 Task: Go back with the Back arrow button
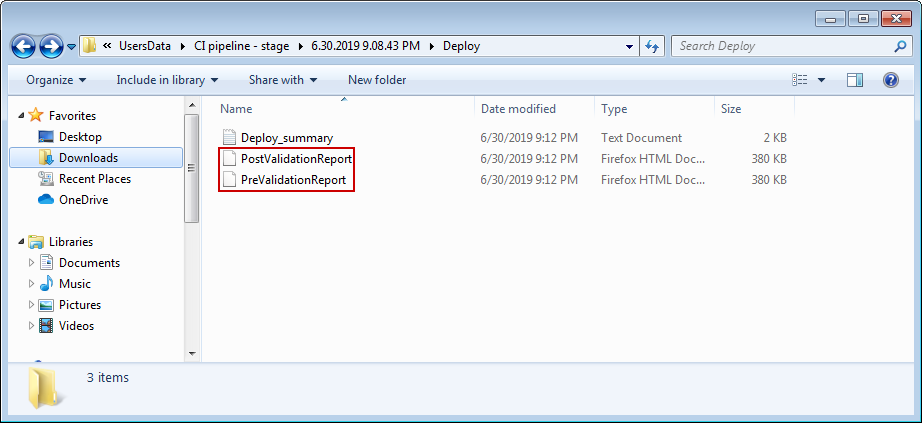click(23, 46)
